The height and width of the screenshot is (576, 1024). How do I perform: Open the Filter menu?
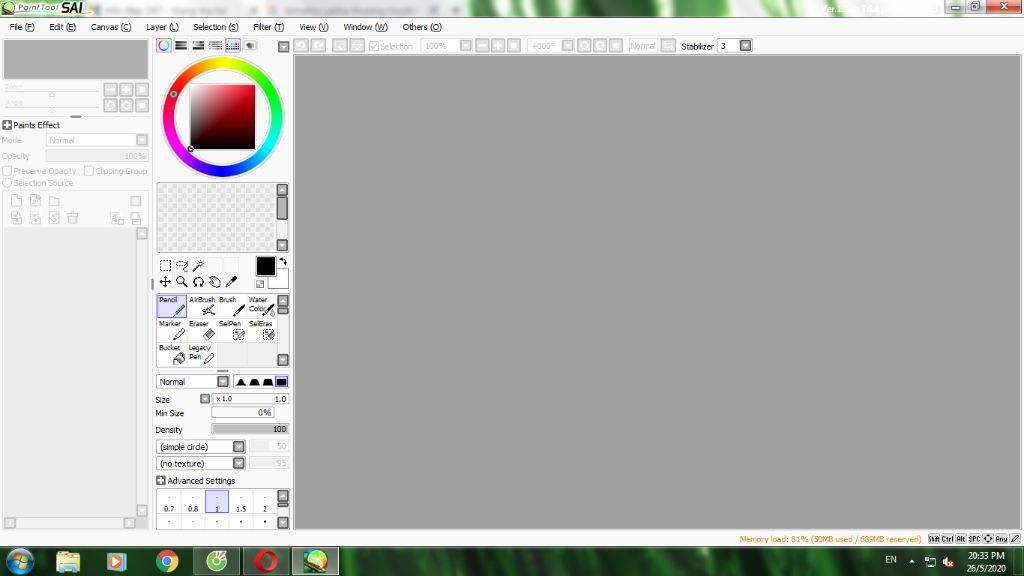(x=268, y=27)
